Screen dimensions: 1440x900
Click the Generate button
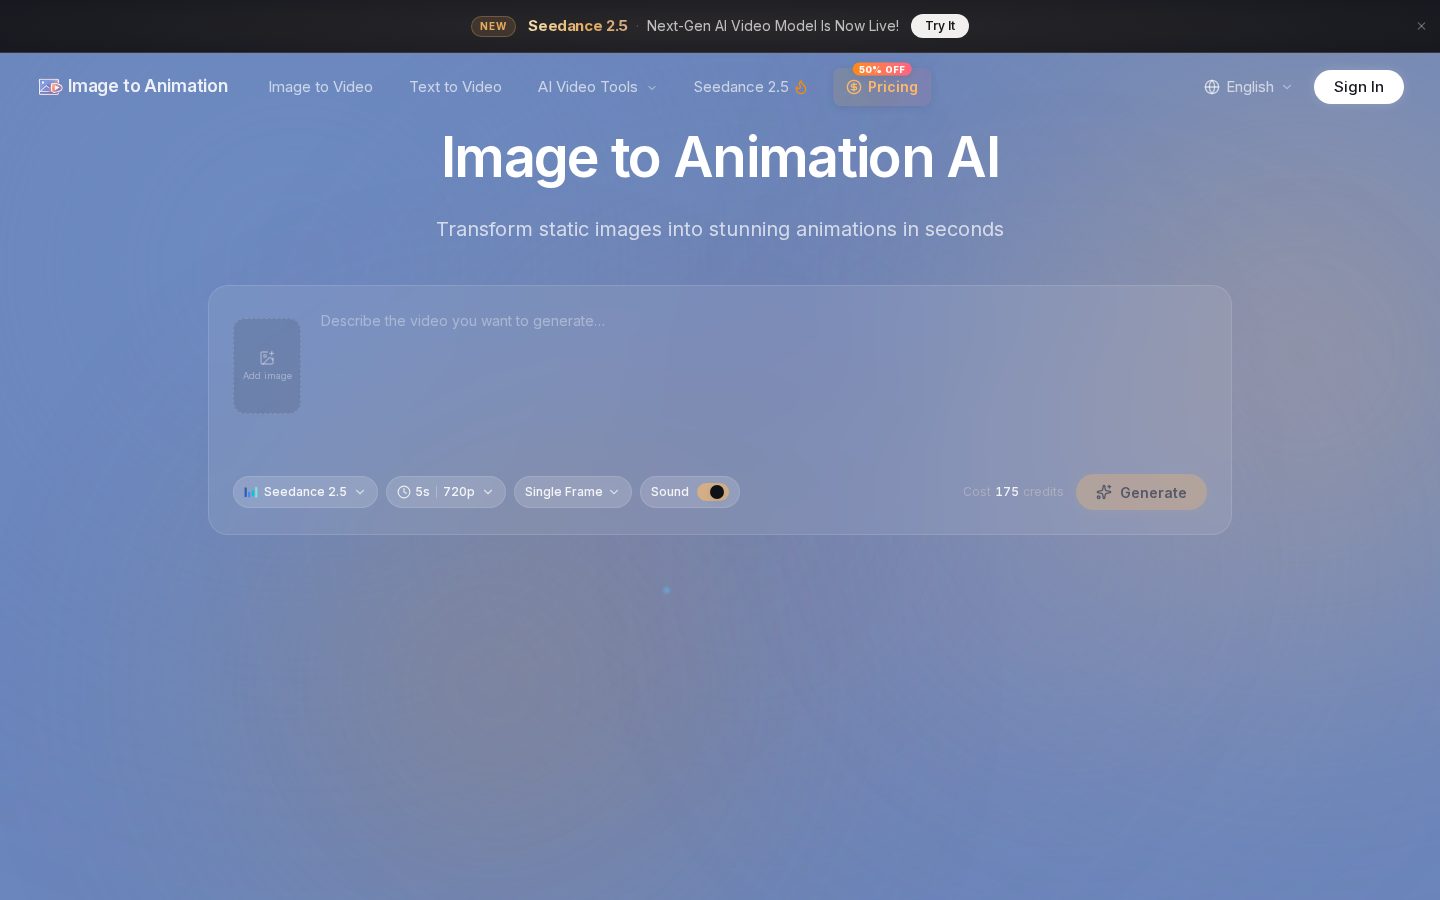coord(1141,492)
